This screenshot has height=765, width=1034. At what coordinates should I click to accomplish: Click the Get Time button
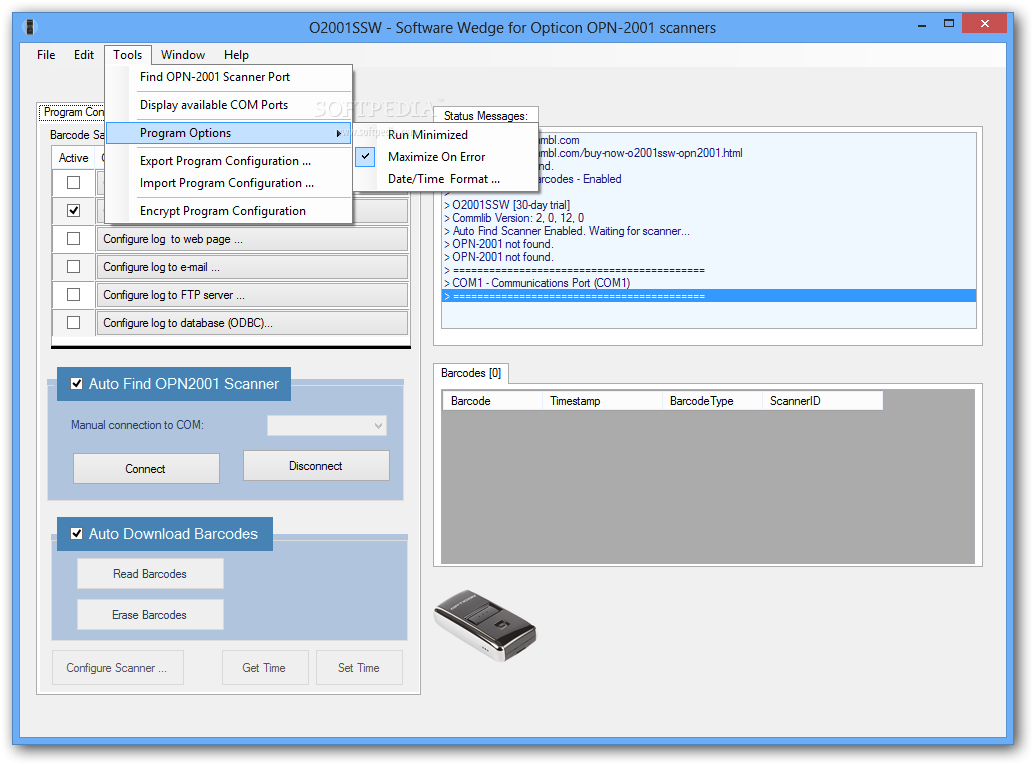point(264,668)
